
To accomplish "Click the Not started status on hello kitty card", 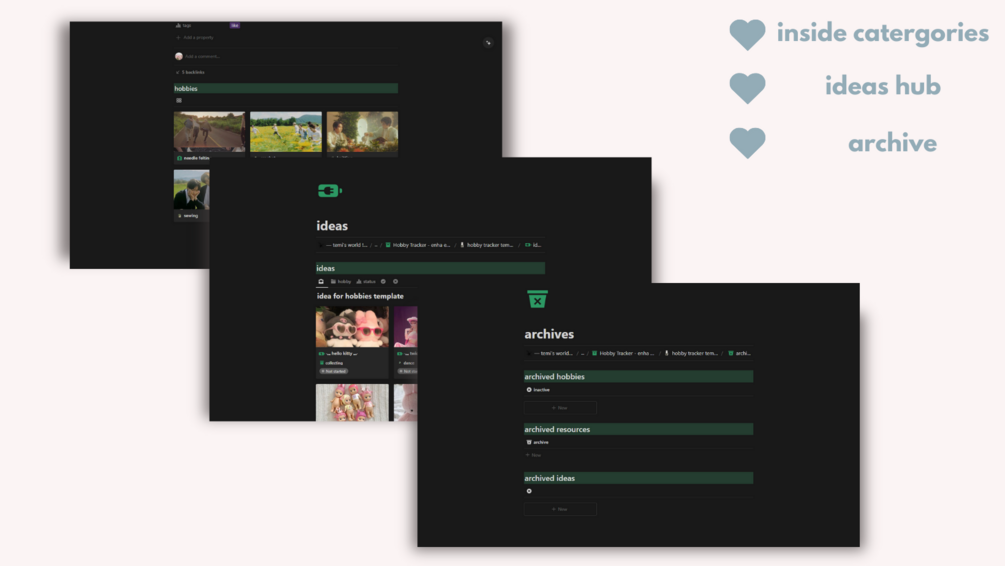I will 334,371.
